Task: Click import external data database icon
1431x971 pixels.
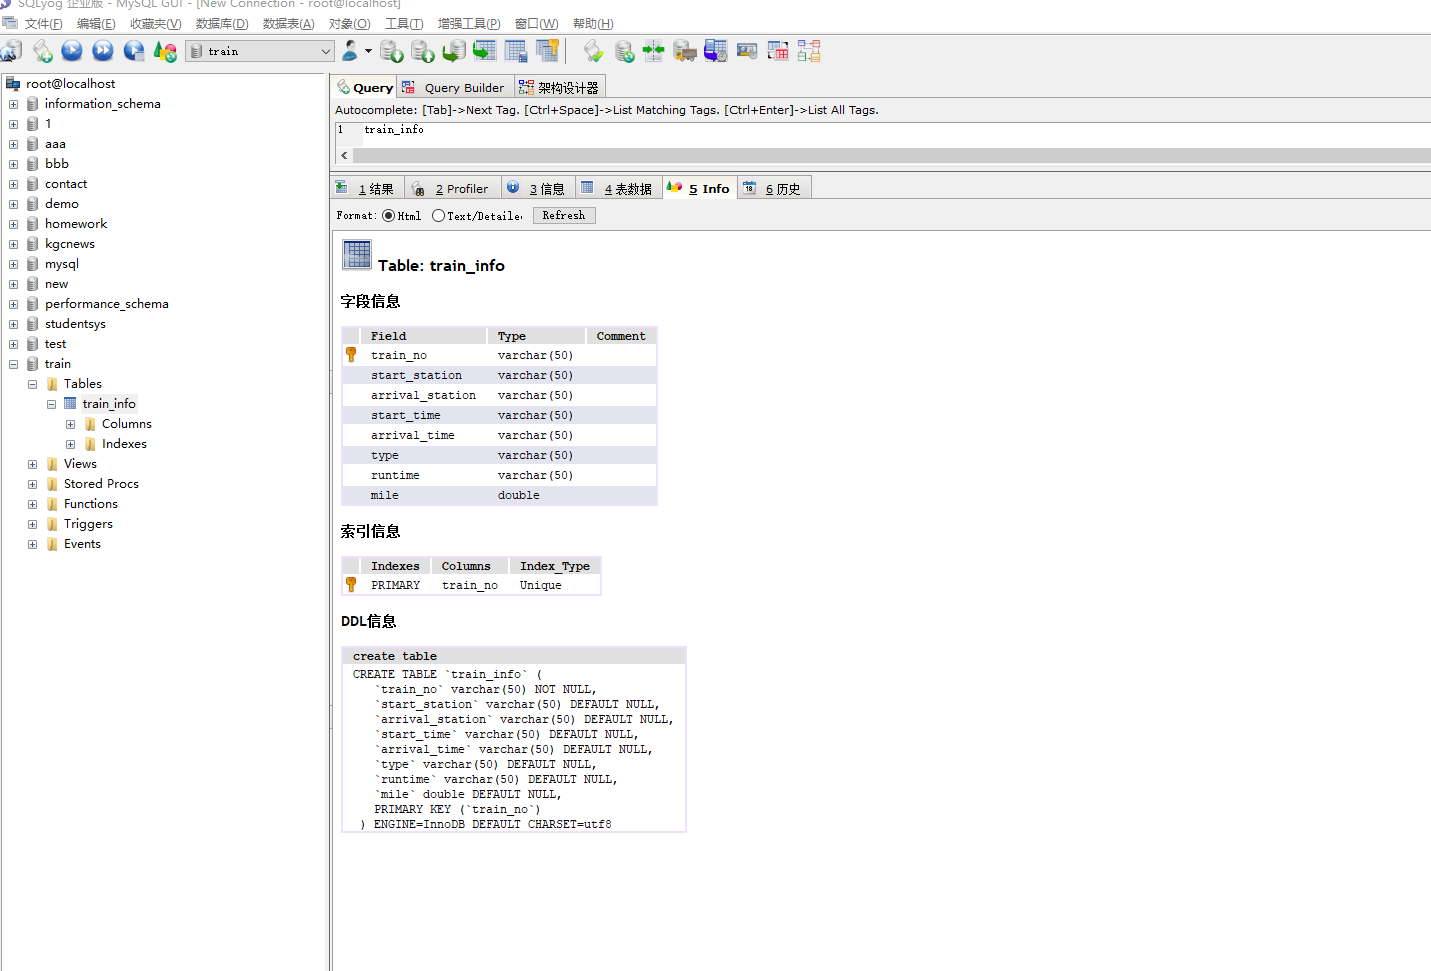Action: [392, 51]
